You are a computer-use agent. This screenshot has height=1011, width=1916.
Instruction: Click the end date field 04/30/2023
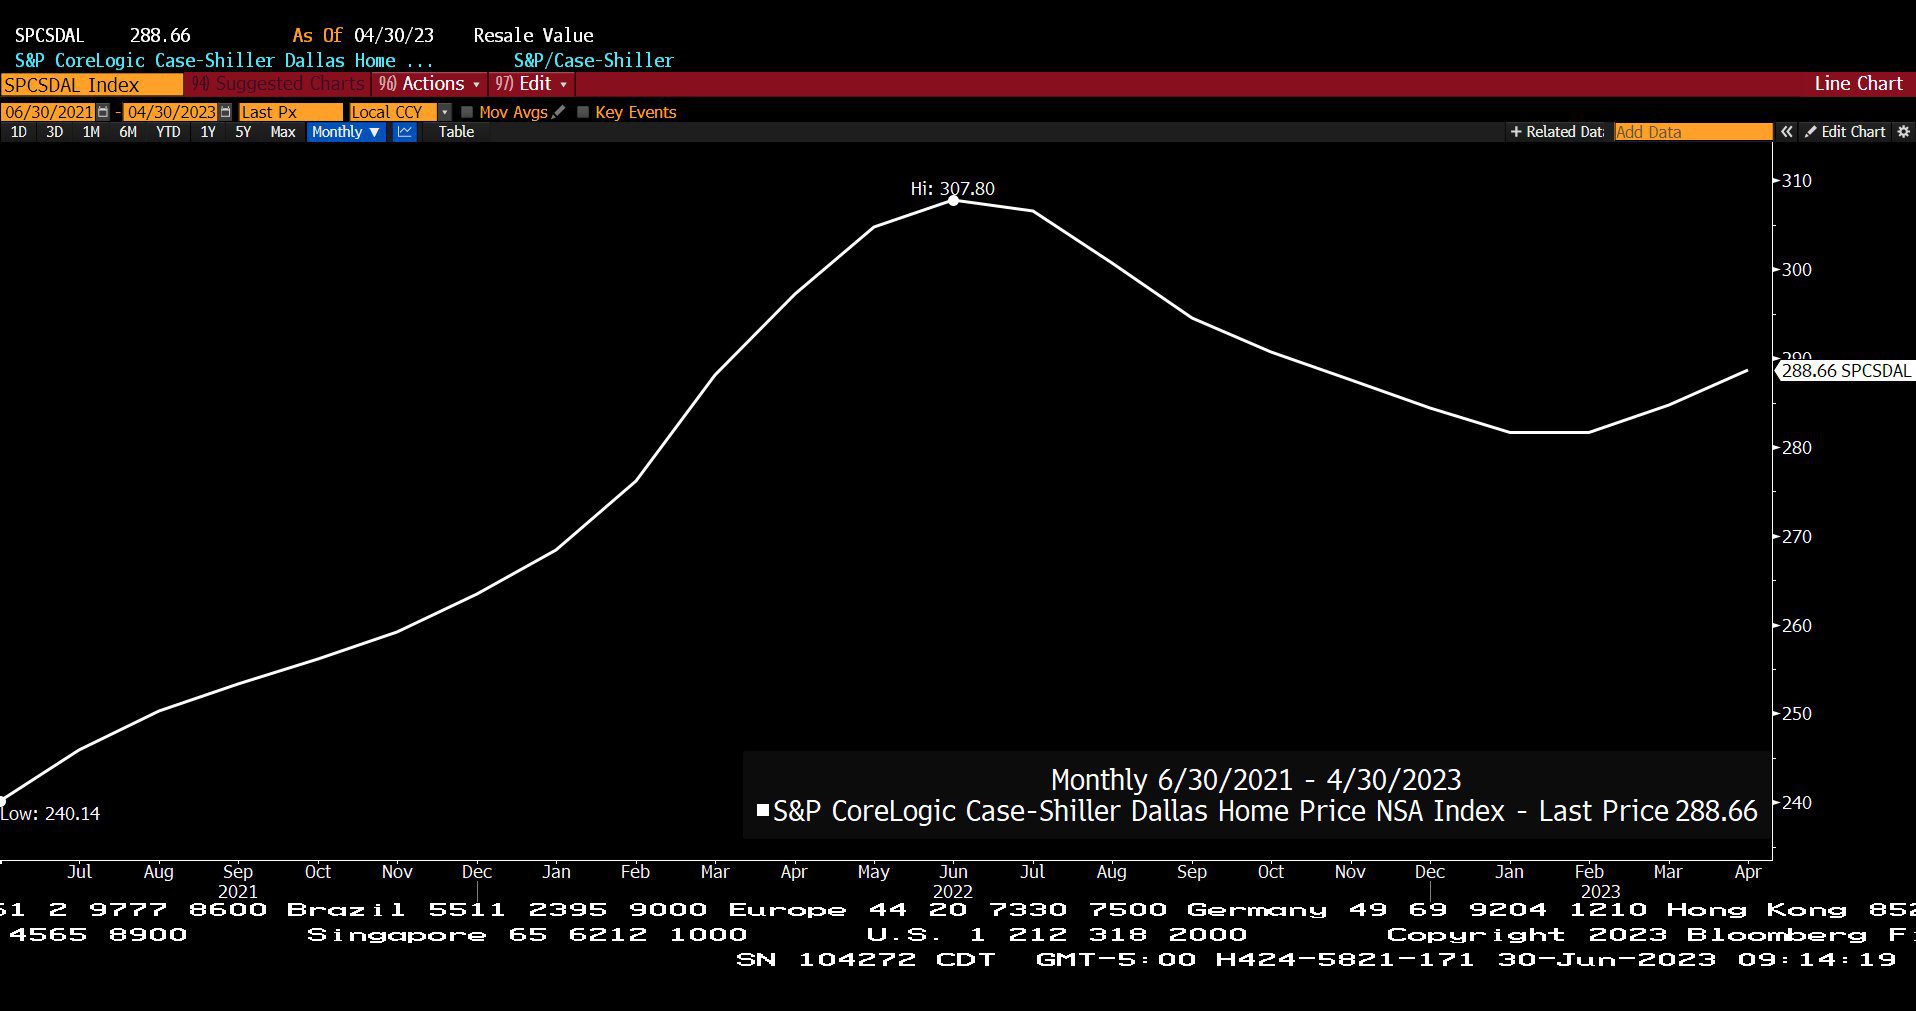pos(171,112)
